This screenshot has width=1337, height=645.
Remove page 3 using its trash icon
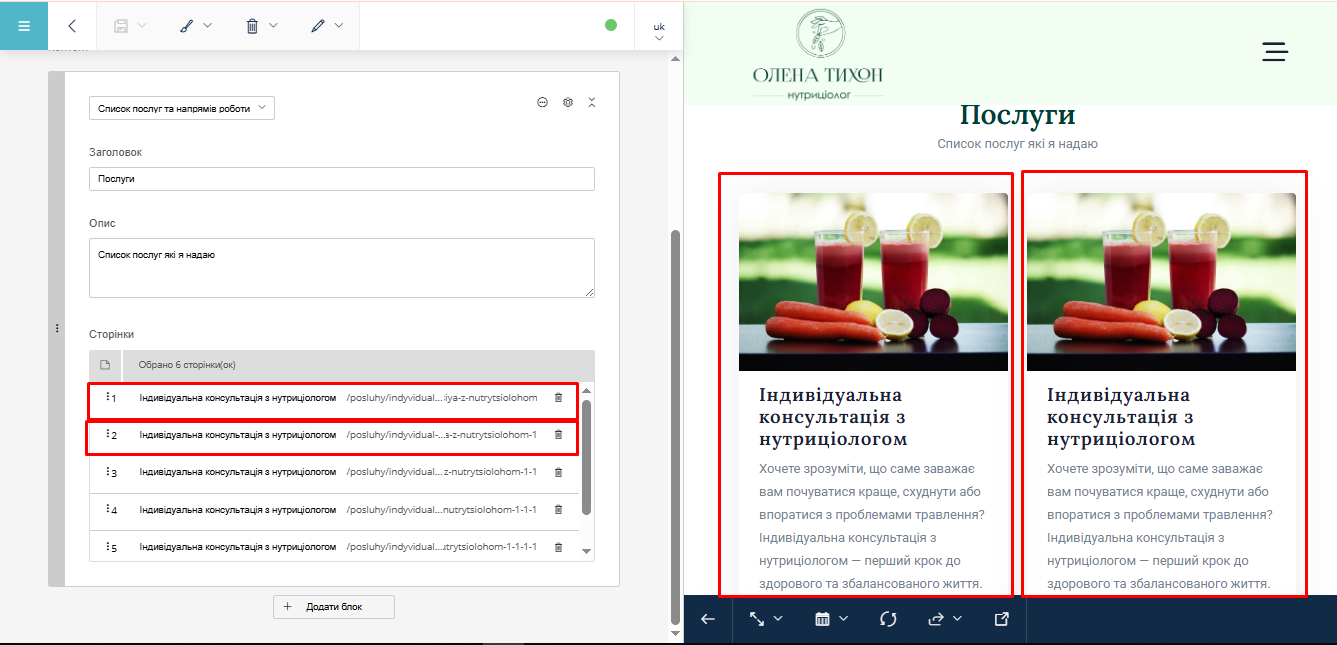[x=558, y=472]
